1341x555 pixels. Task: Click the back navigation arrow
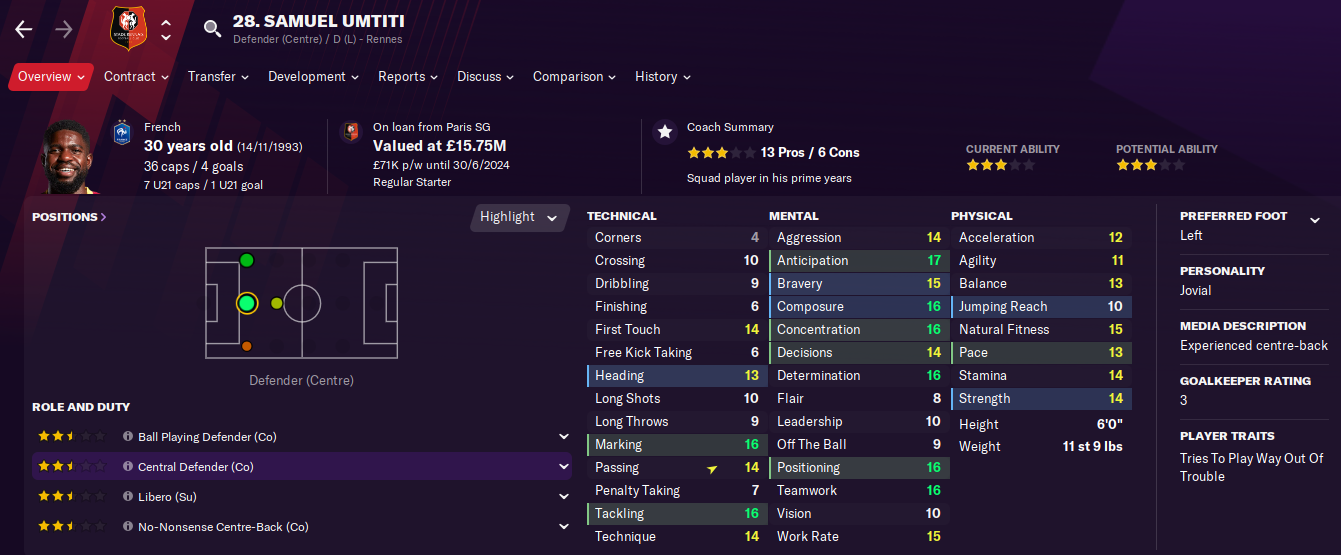click(x=24, y=29)
